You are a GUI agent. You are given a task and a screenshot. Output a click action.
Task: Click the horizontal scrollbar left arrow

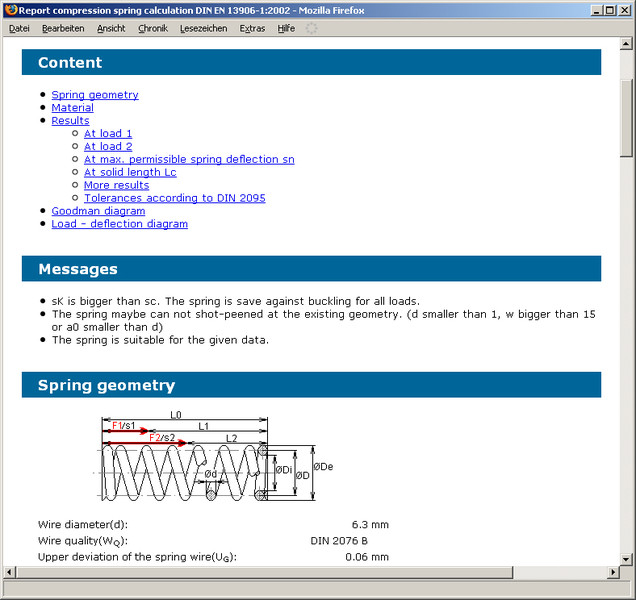[x=10, y=572]
